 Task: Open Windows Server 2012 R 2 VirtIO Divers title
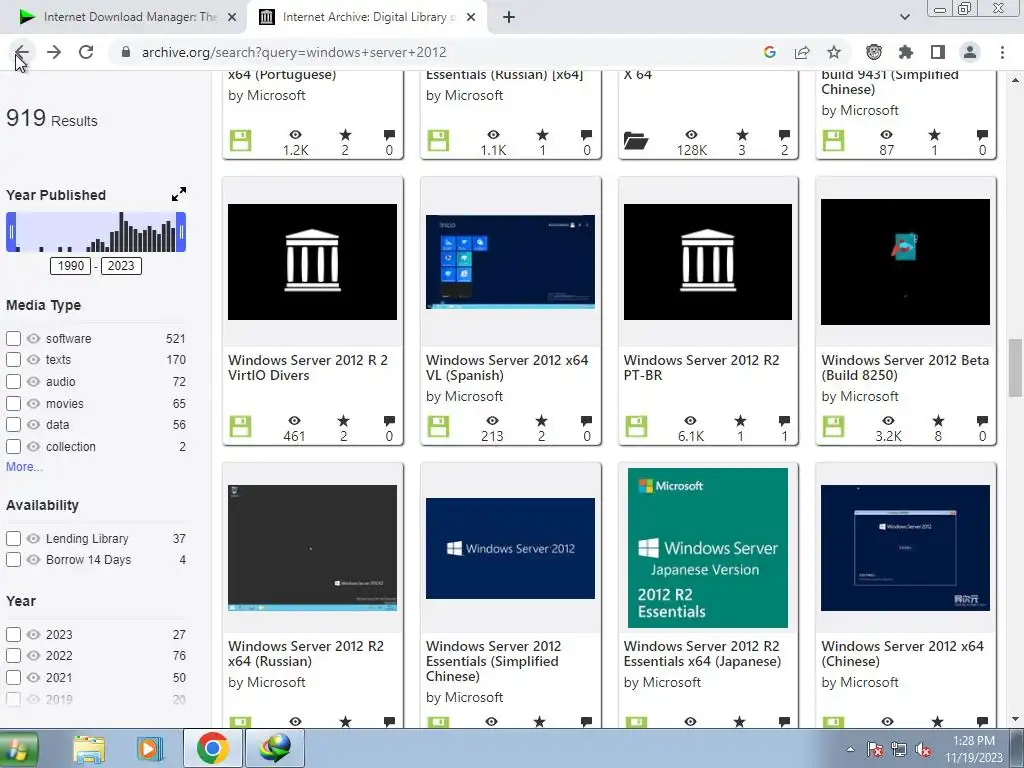point(308,368)
